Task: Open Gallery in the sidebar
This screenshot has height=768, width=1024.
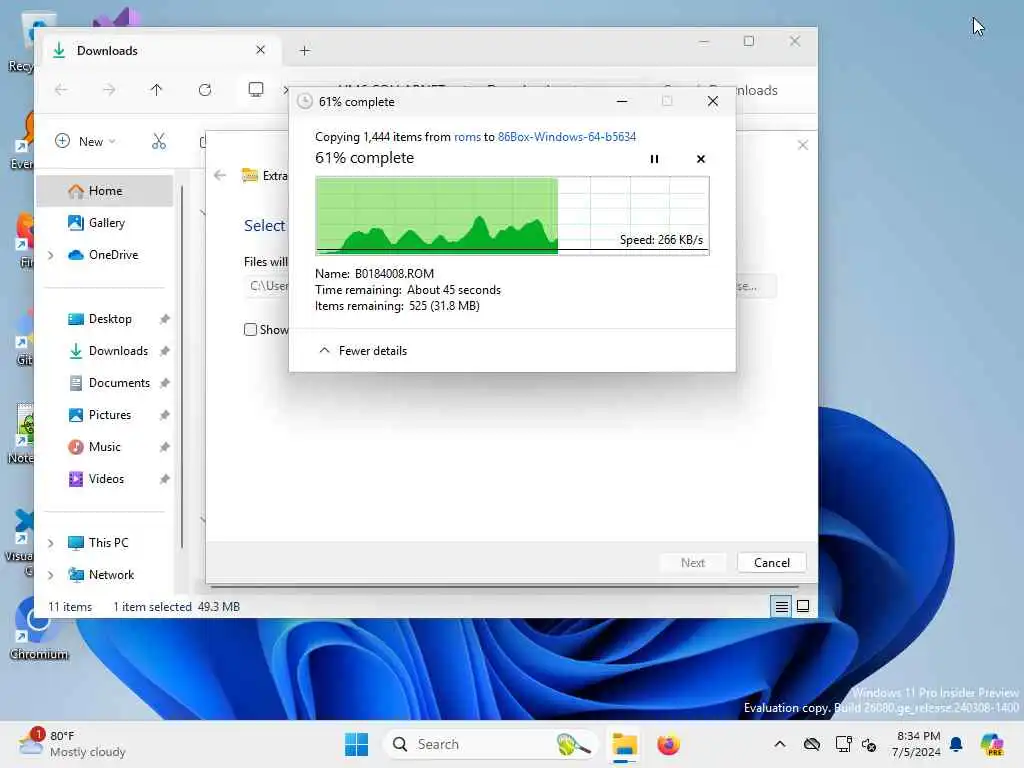Action: click(x=105, y=223)
